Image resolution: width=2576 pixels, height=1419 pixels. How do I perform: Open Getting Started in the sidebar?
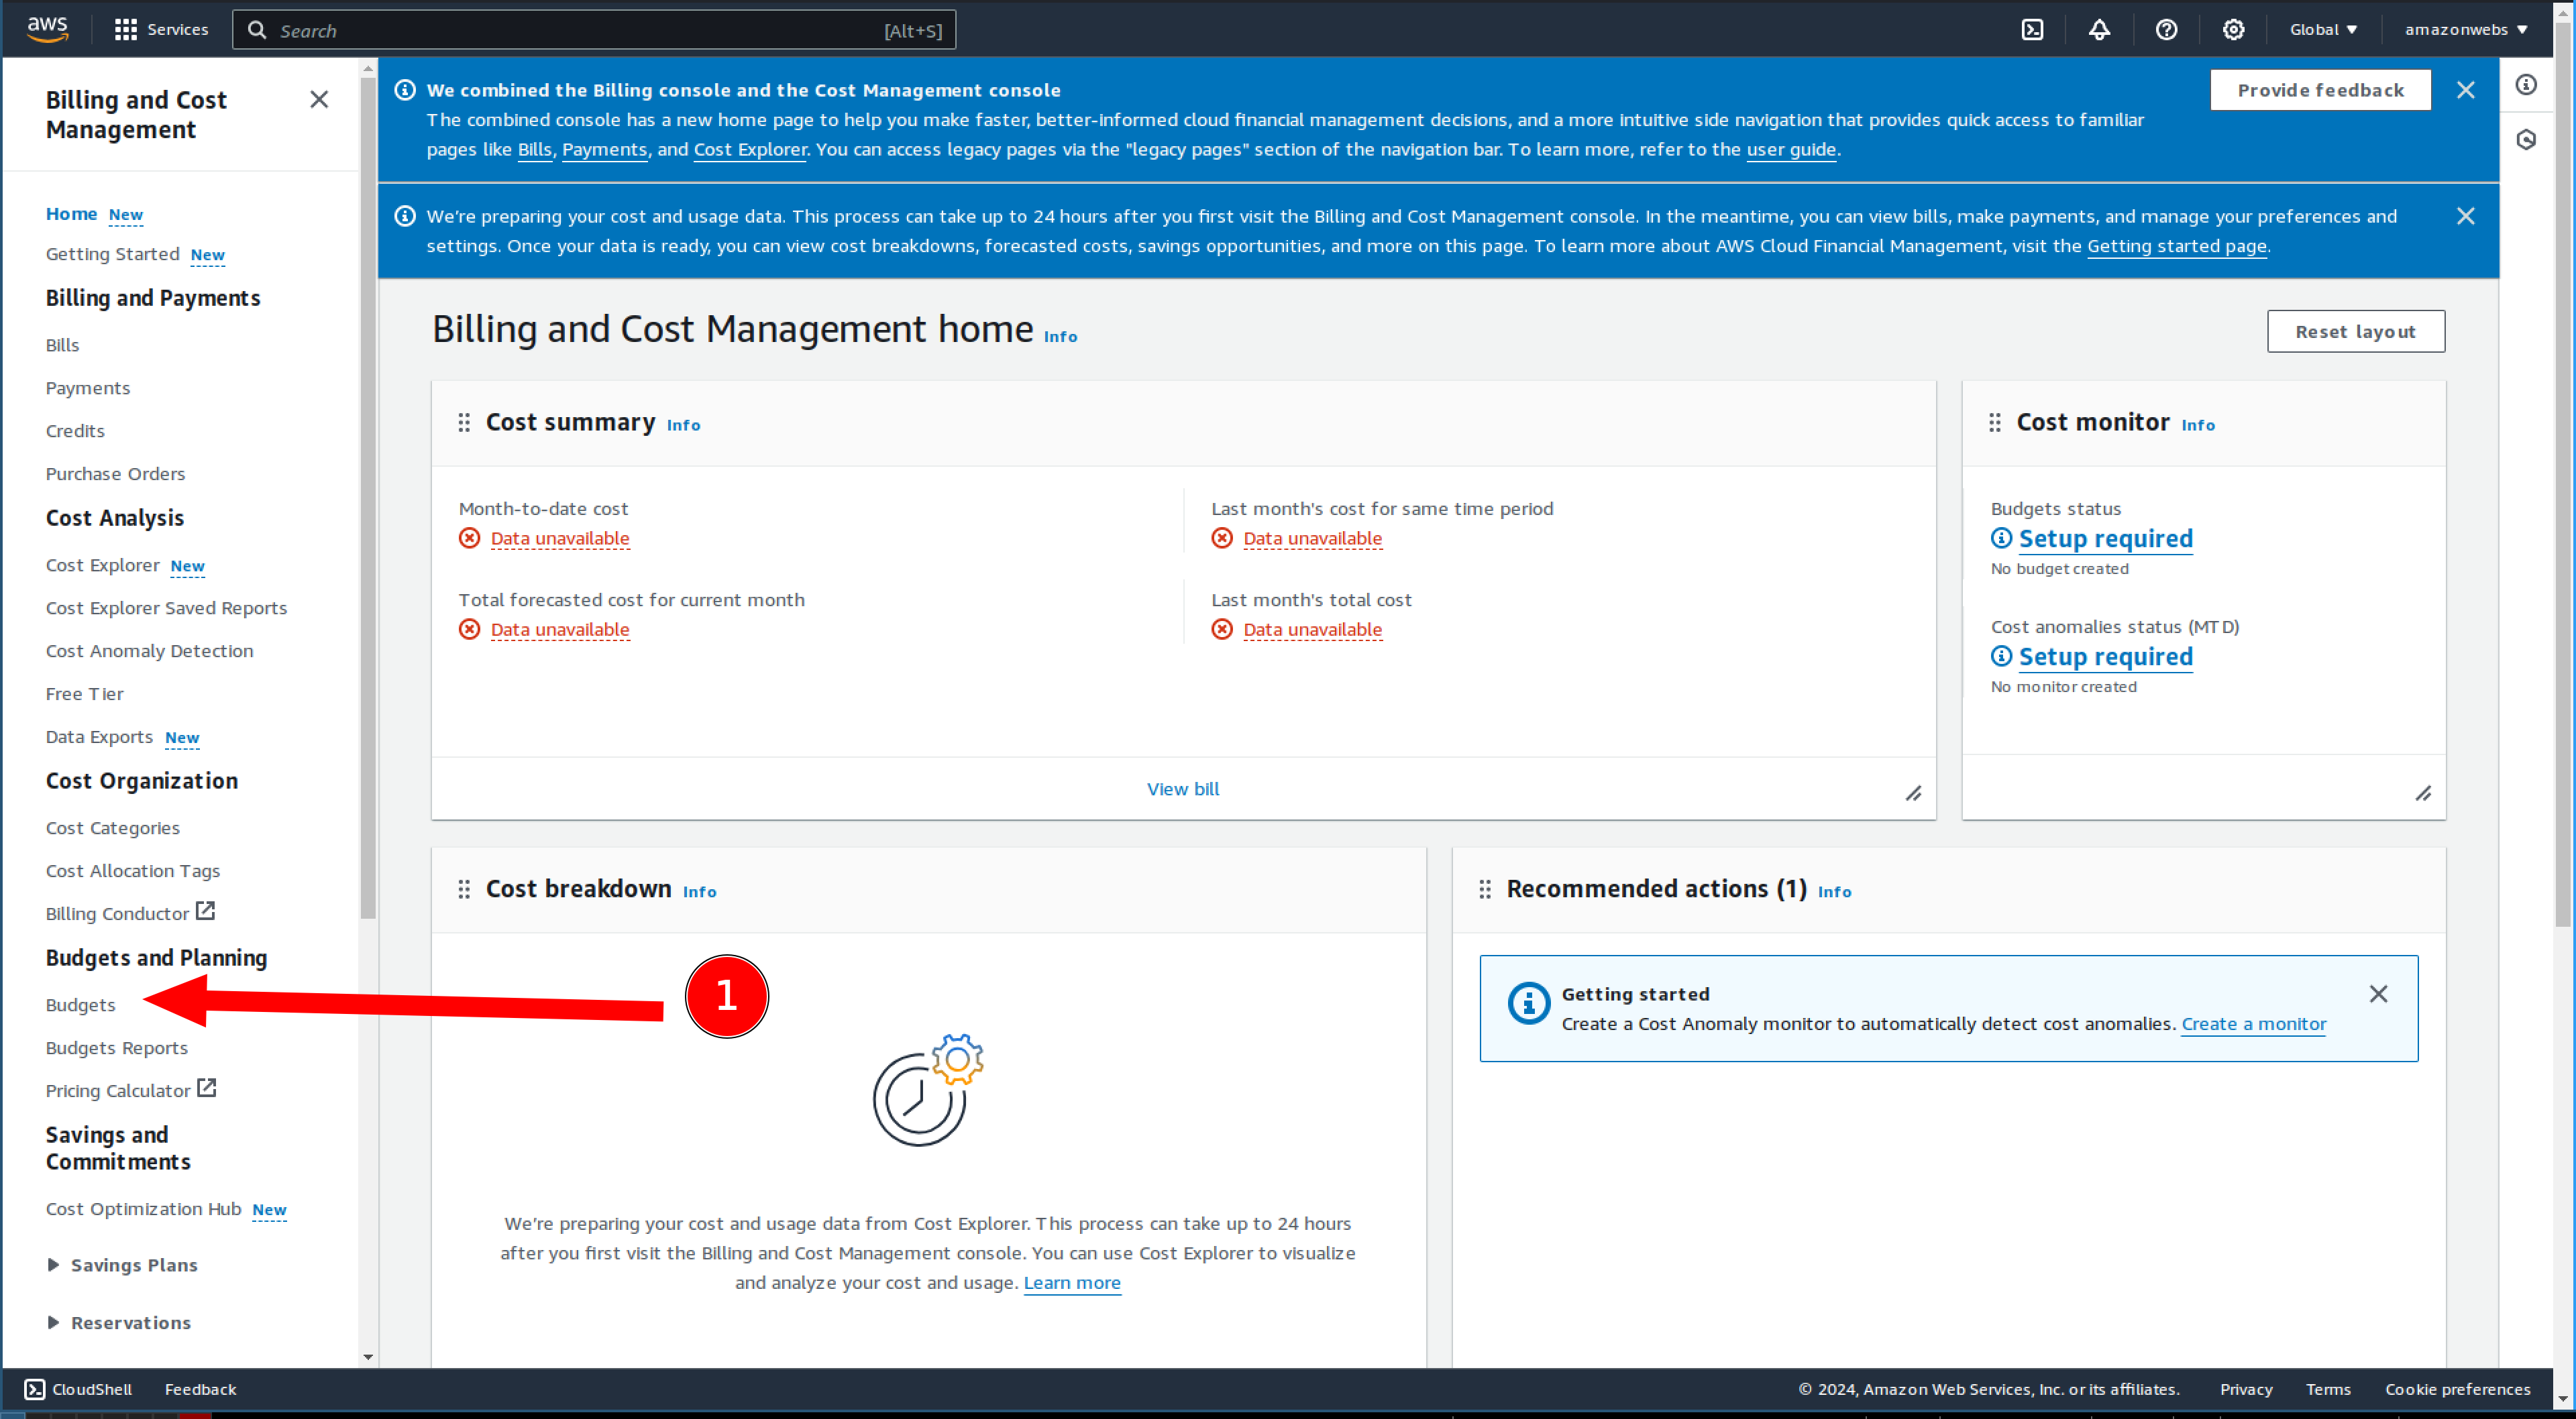tap(112, 254)
